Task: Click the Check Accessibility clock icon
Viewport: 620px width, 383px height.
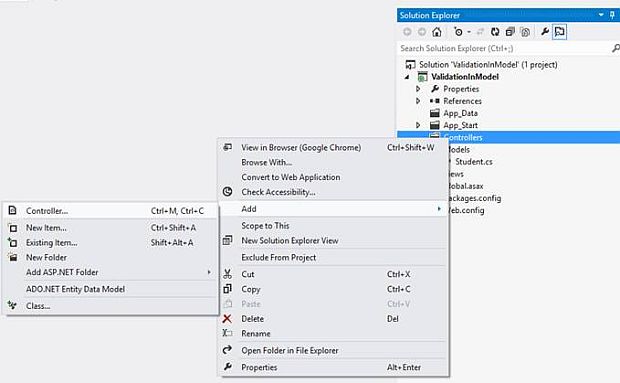Action: click(227, 192)
